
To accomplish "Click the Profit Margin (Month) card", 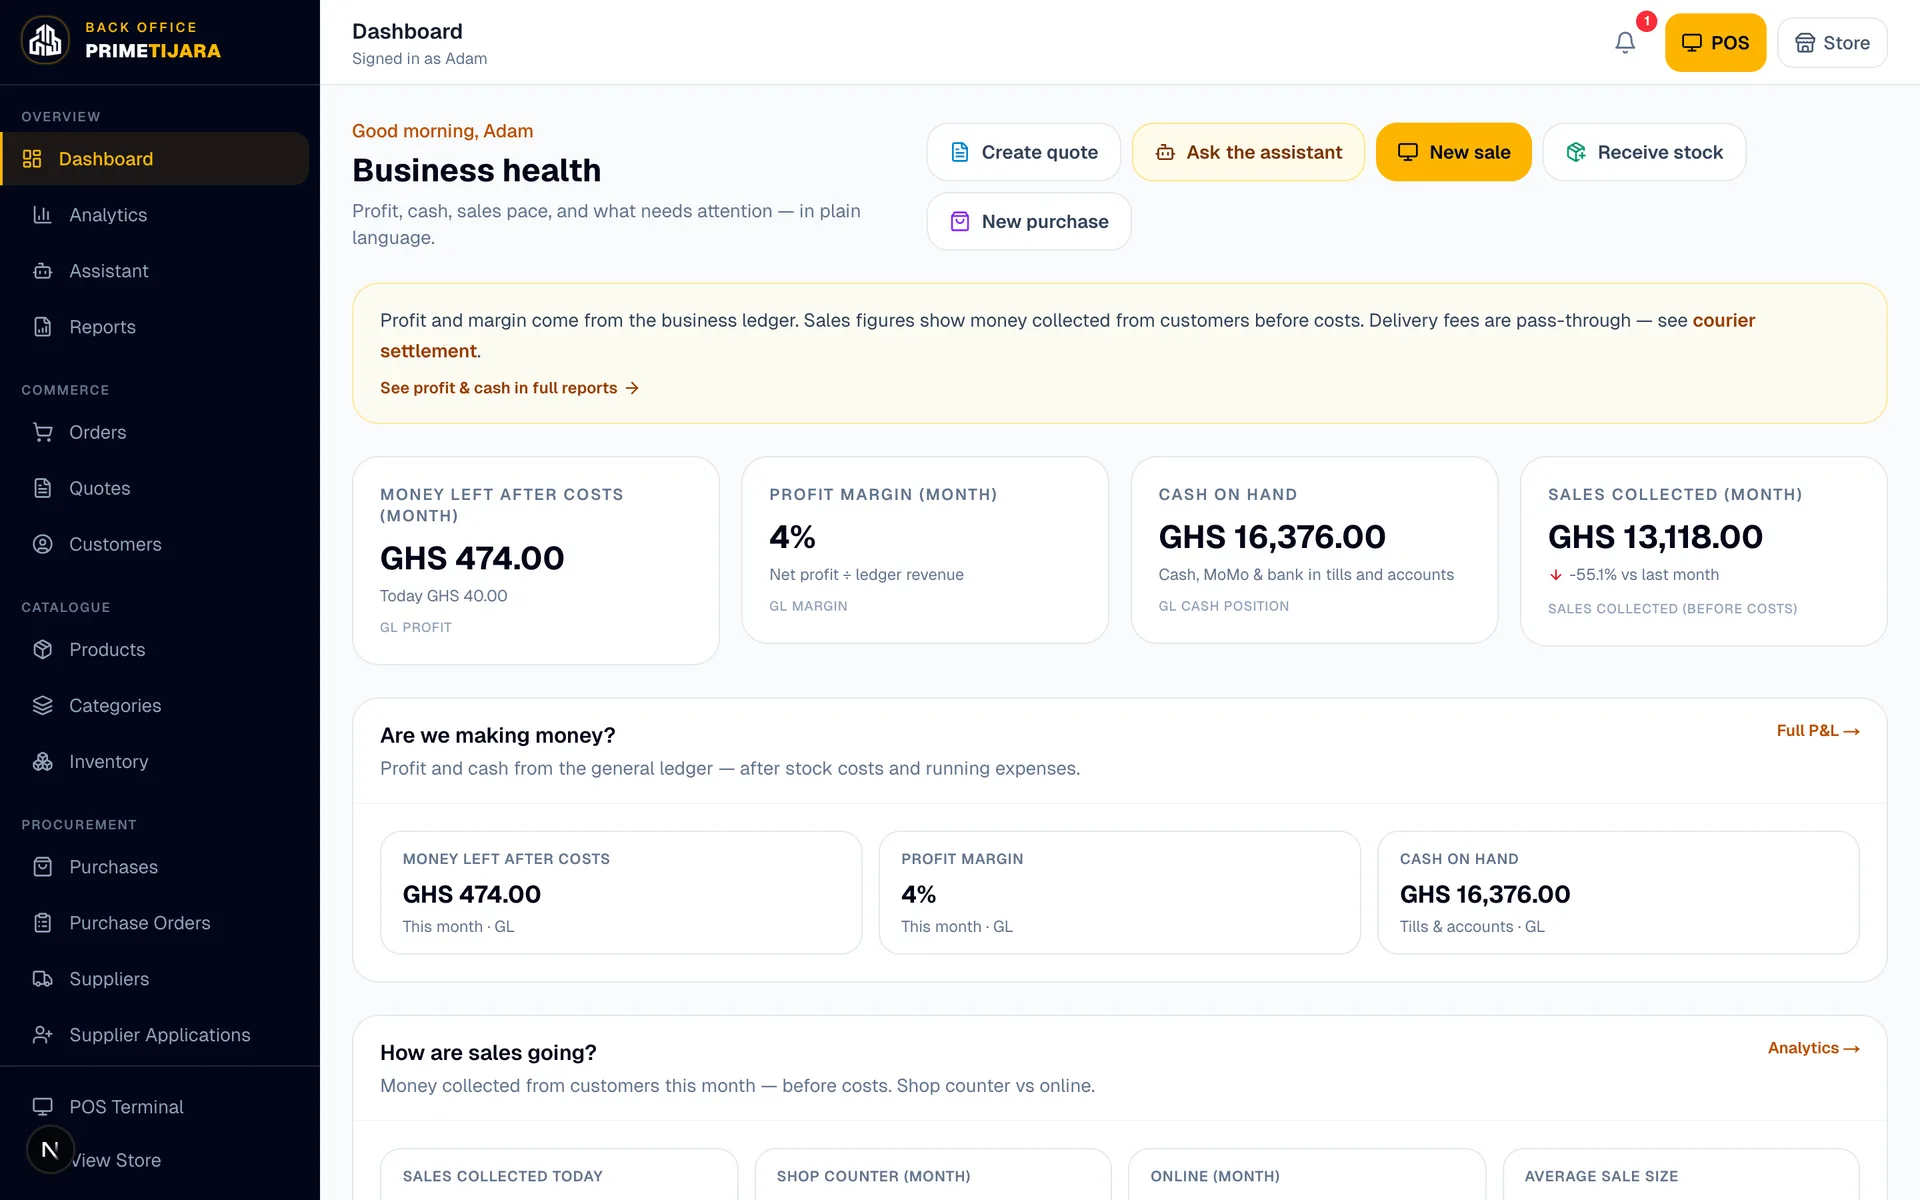I will (925, 550).
